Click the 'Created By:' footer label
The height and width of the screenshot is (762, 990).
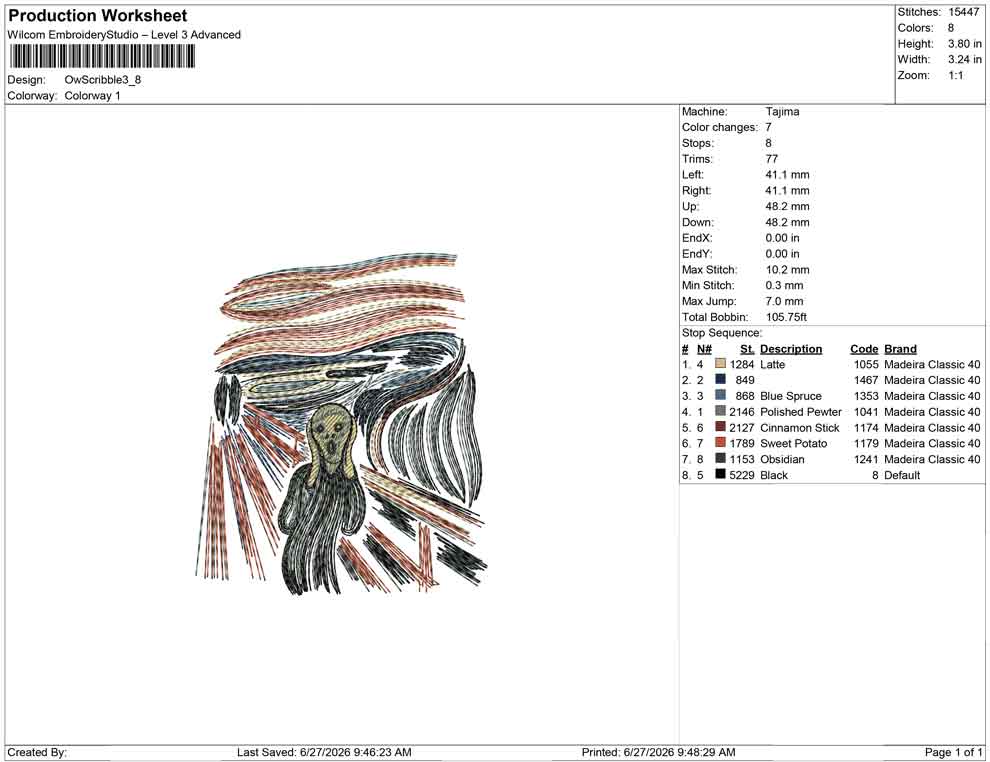37,752
